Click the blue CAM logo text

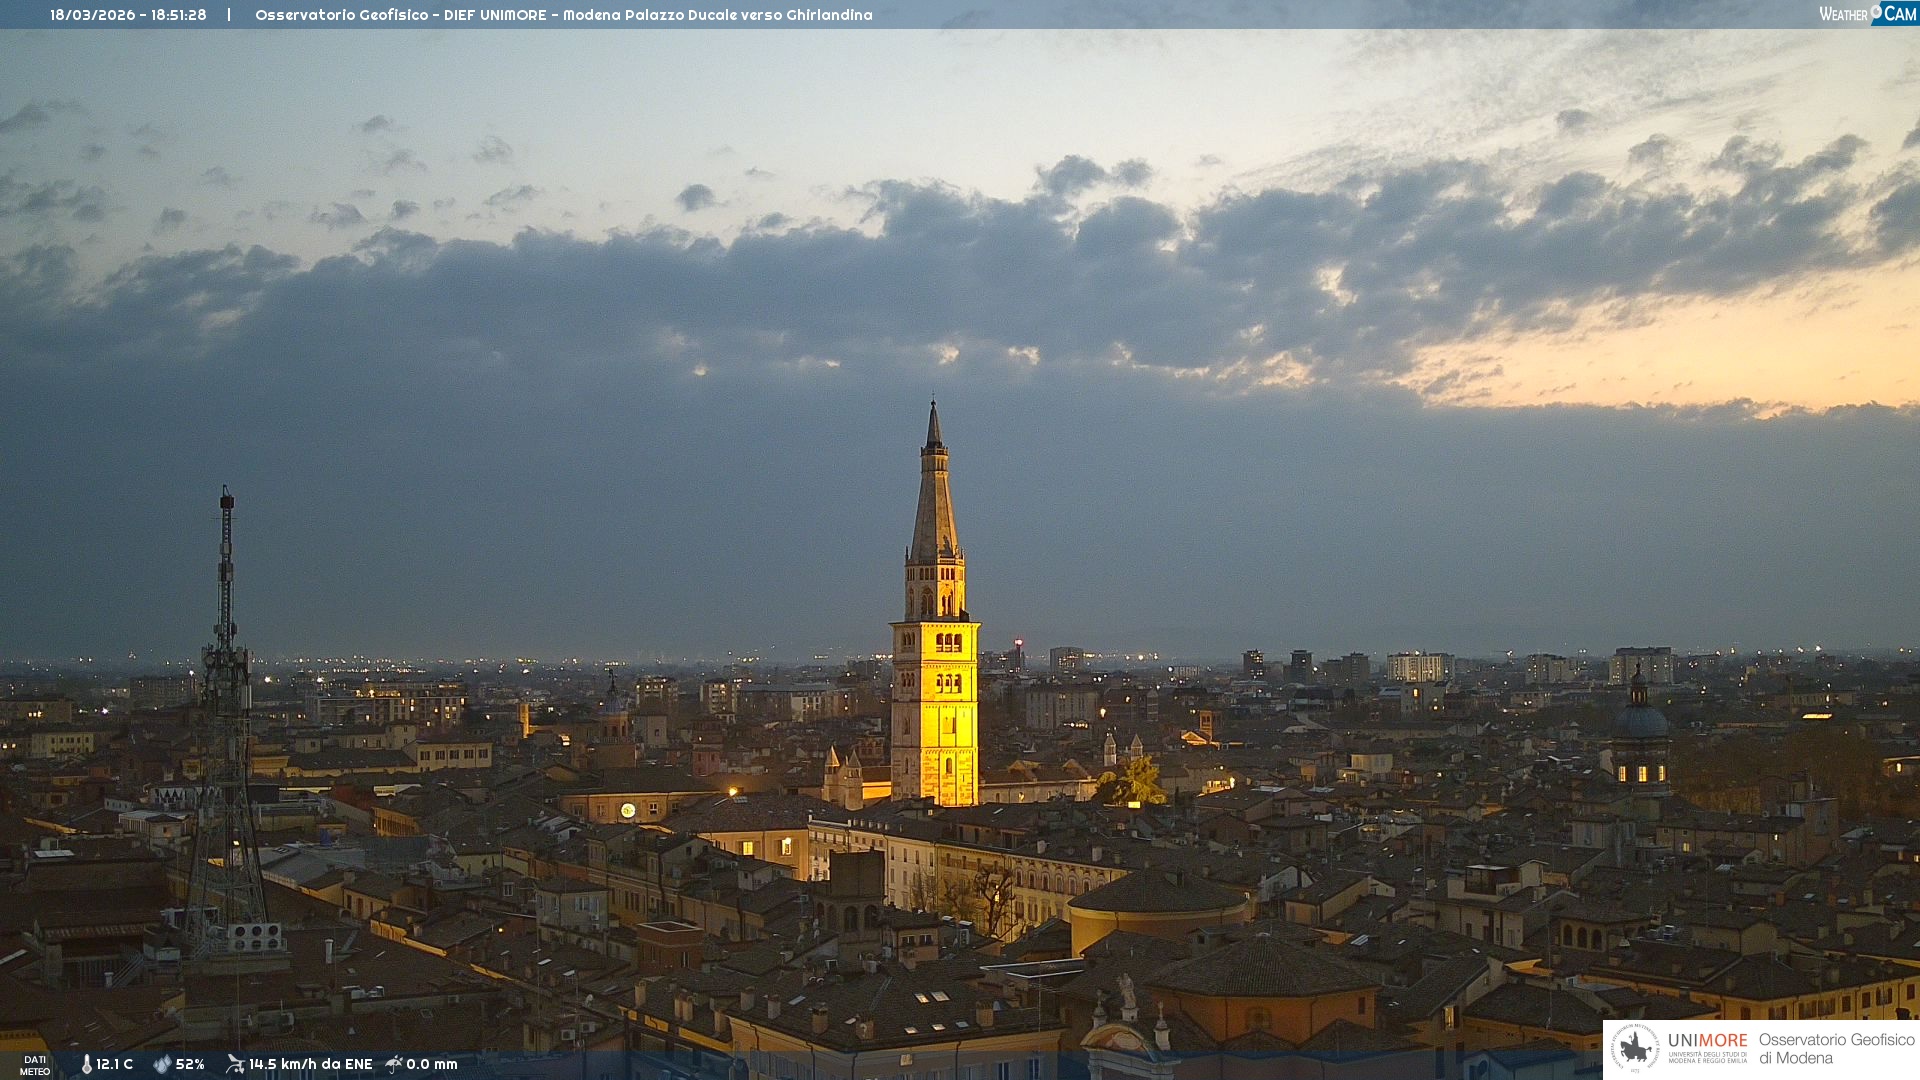(1900, 14)
